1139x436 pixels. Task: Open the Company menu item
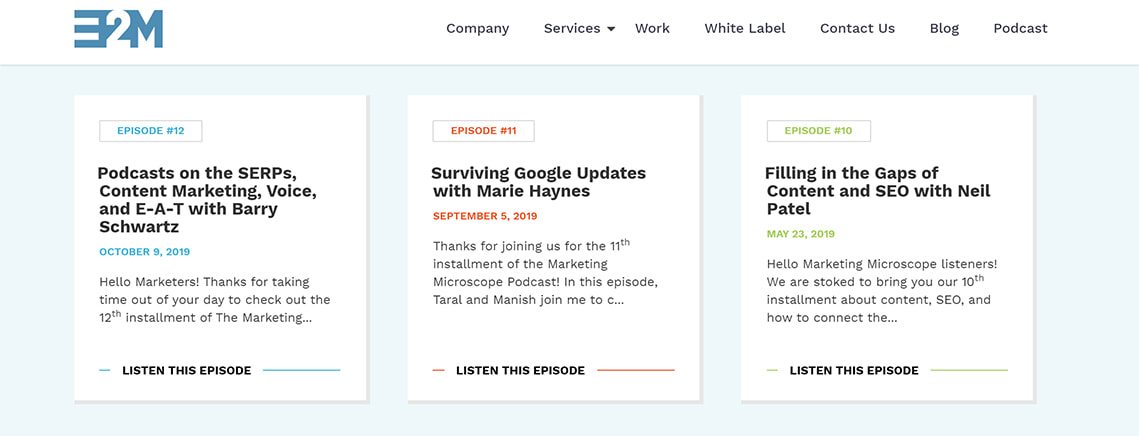click(x=477, y=28)
